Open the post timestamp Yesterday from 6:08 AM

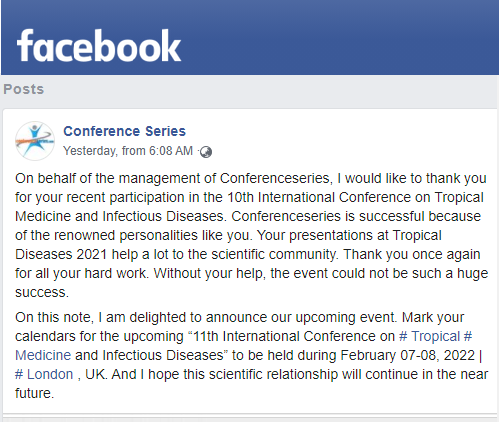[x=128, y=151]
